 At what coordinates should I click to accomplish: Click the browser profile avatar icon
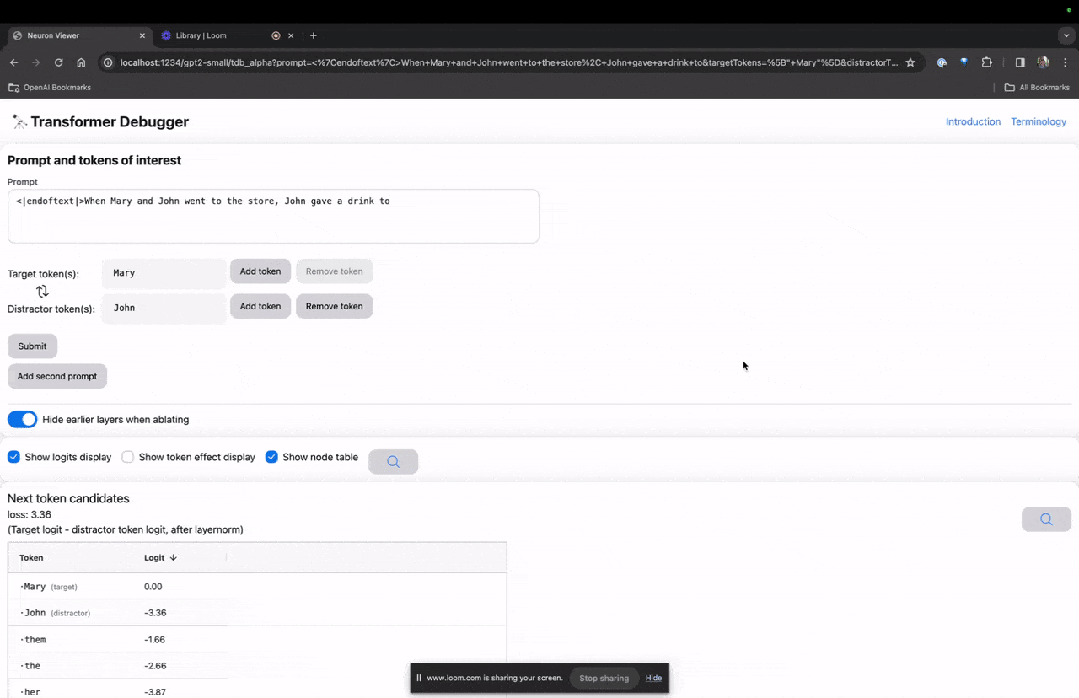[x=1042, y=62]
